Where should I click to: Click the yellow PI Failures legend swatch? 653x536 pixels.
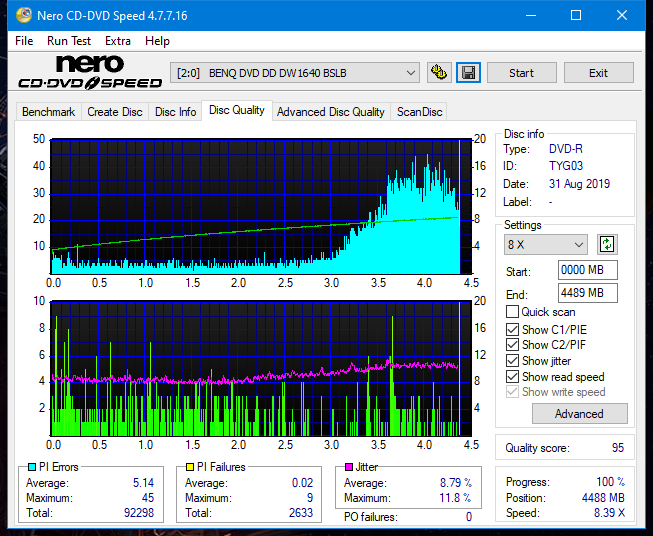pyautogui.click(x=190, y=467)
